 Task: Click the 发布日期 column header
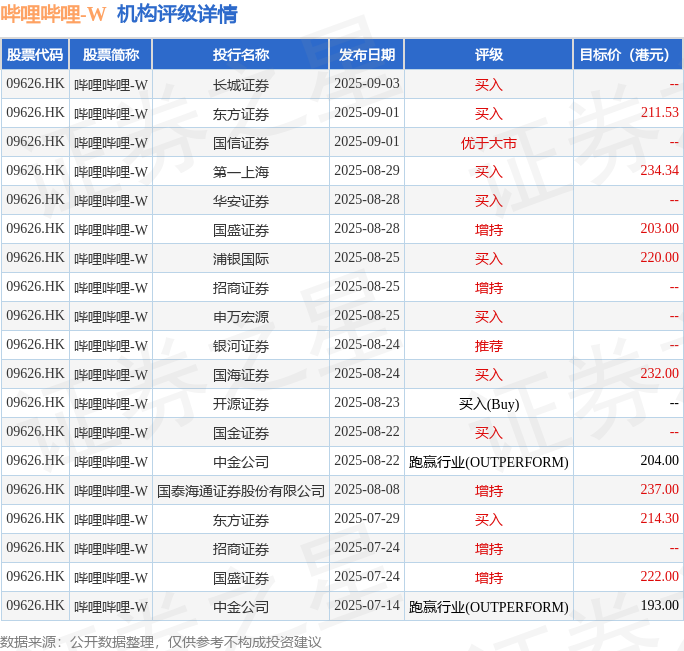(x=367, y=55)
